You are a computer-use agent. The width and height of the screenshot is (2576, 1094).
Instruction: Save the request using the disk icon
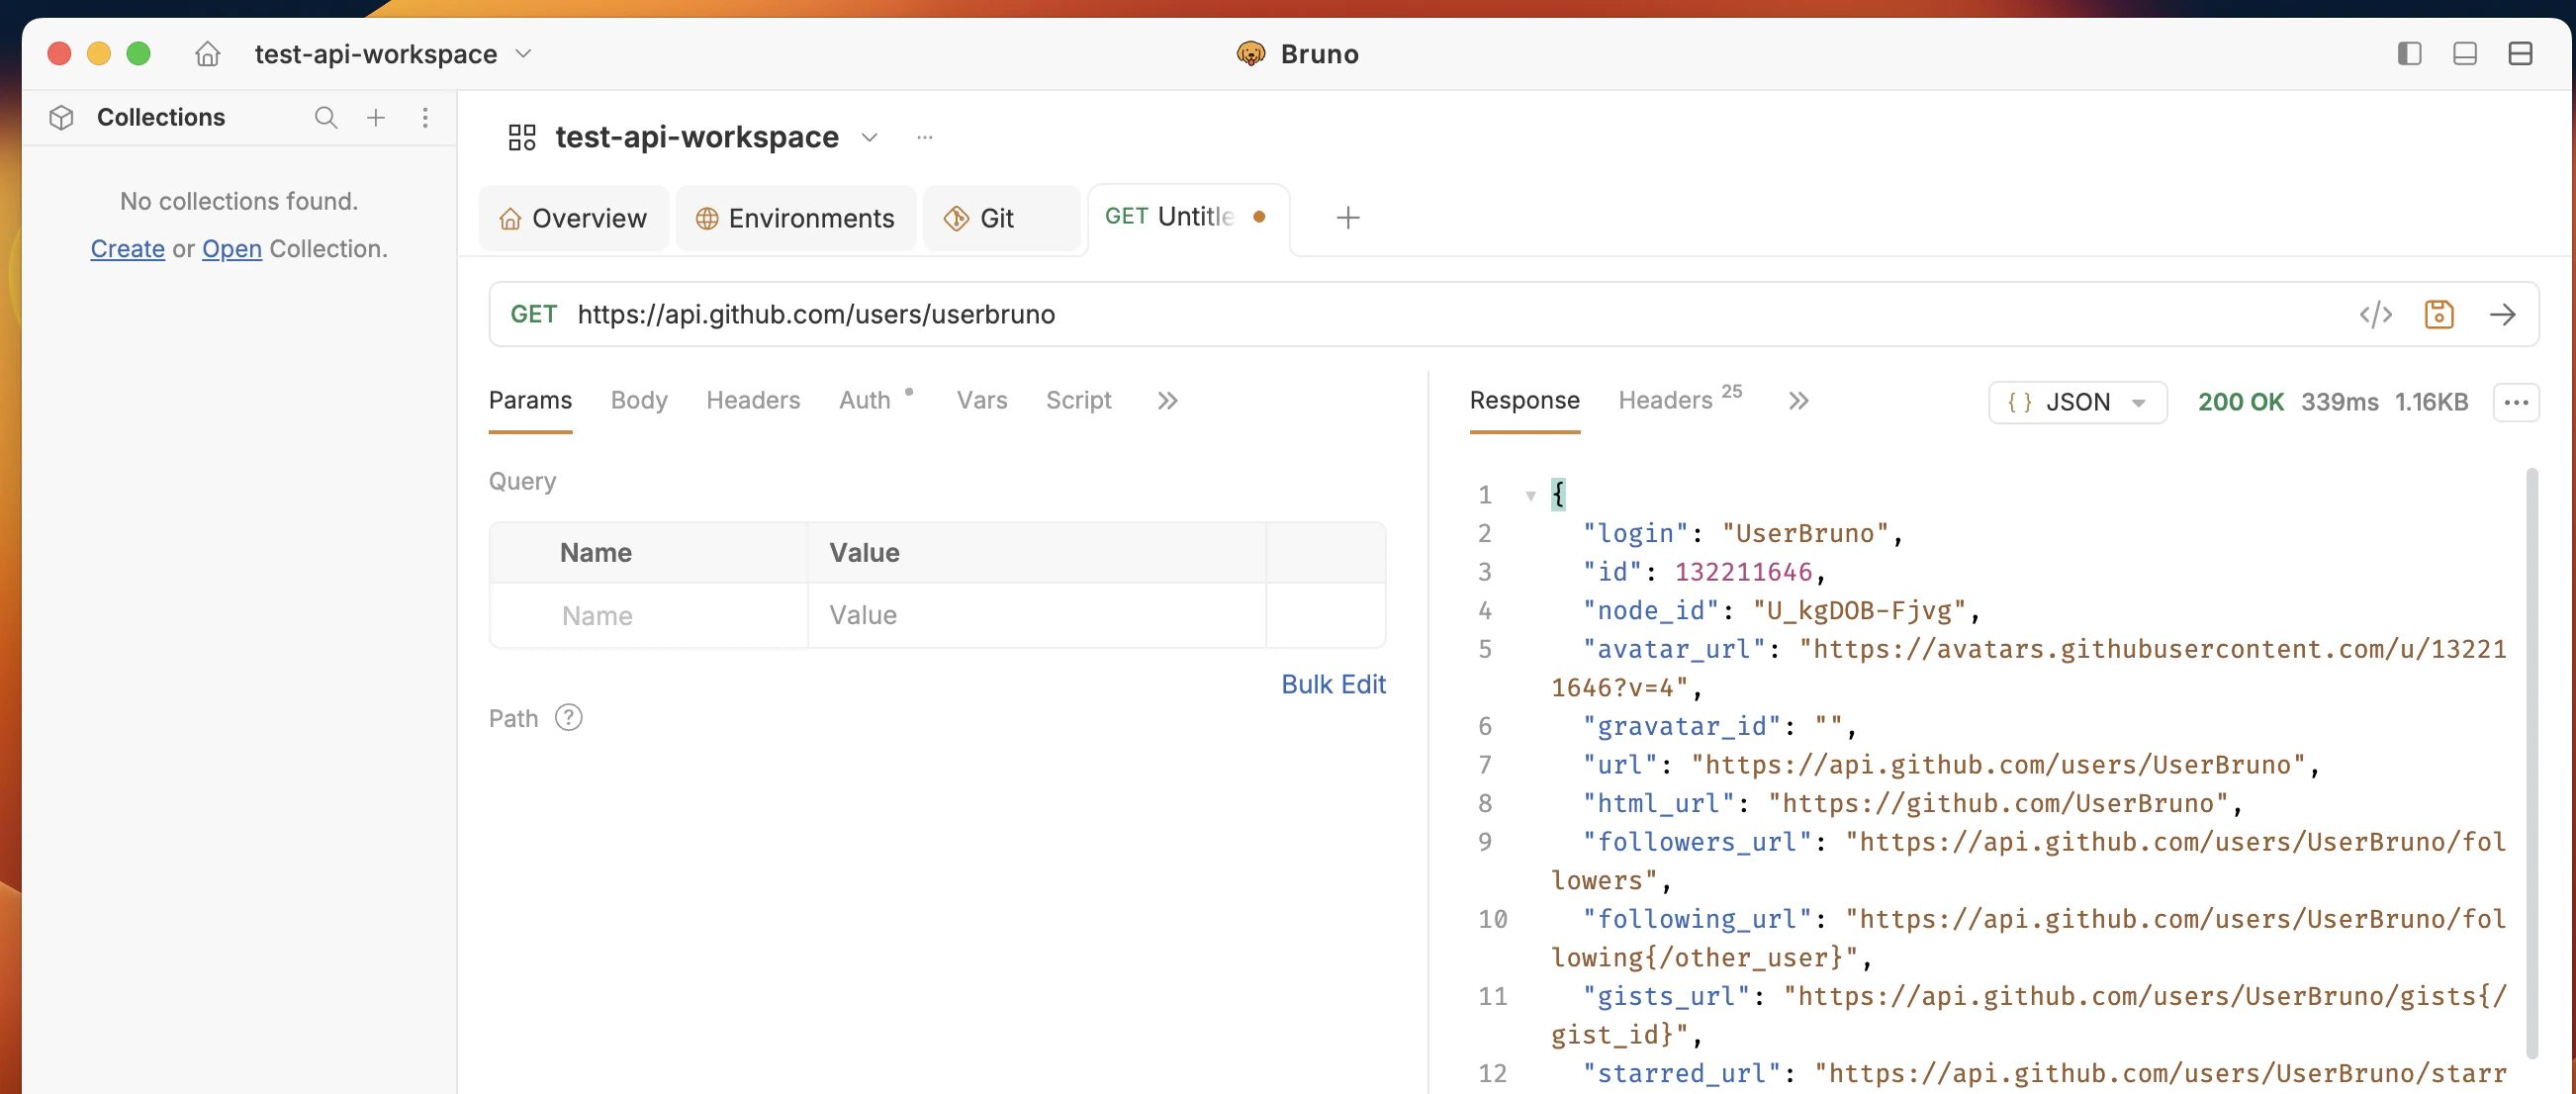(2439, 314)
